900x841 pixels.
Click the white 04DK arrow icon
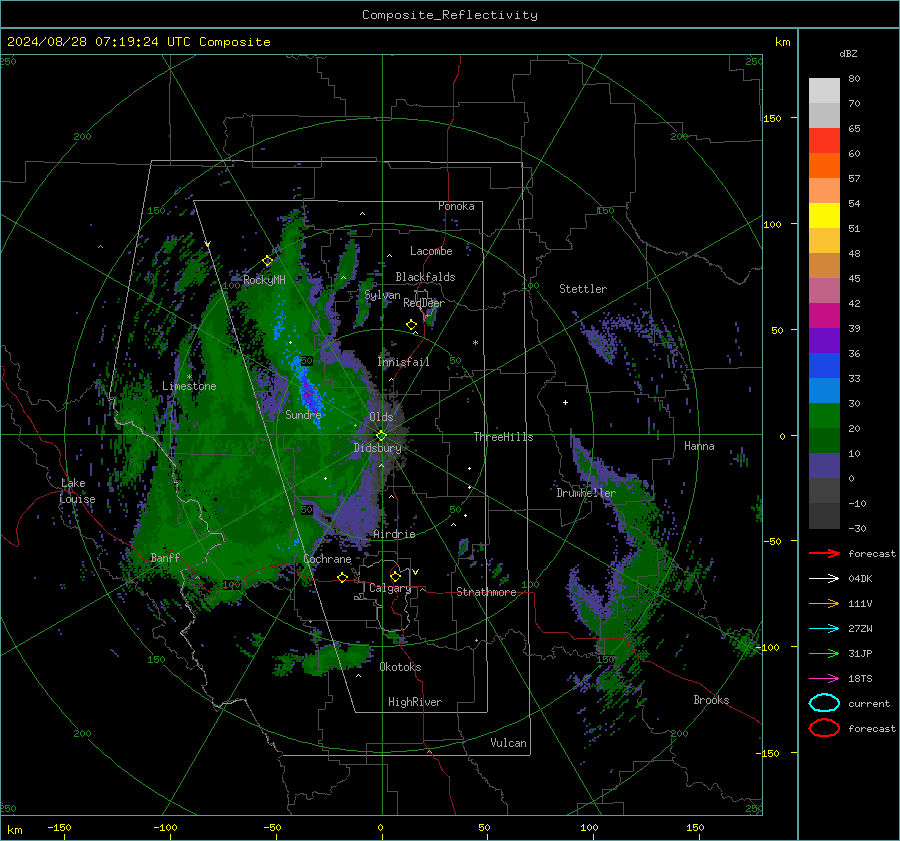(x=824, y=579)
